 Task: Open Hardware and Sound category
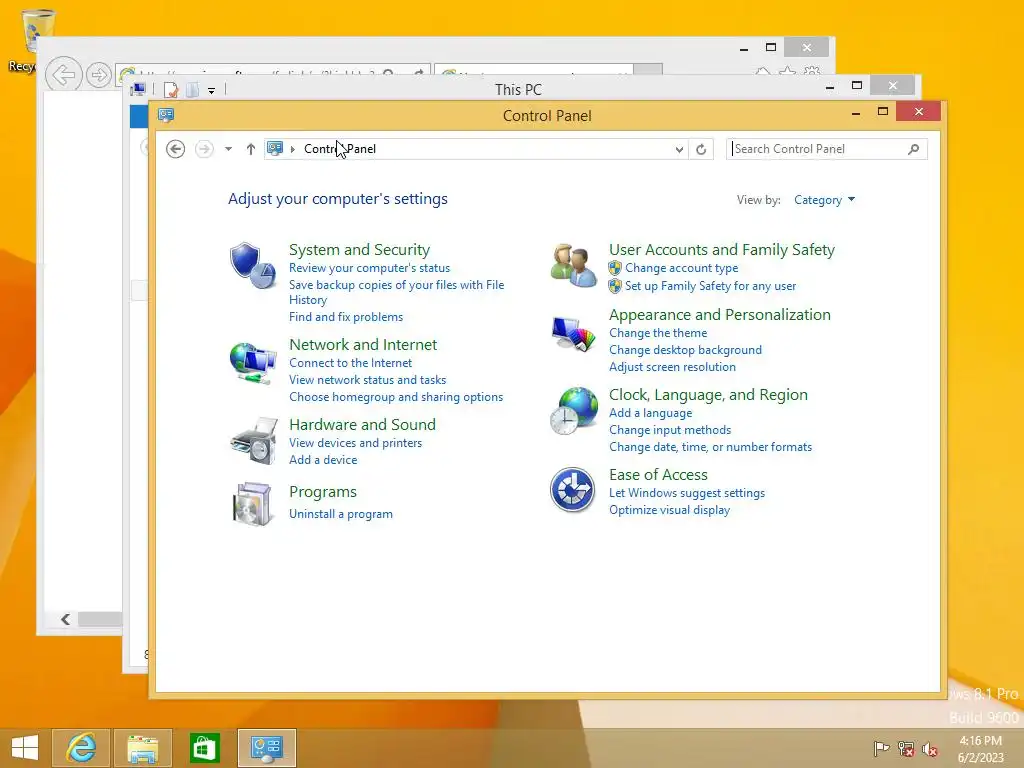click(x=362, y=424)
